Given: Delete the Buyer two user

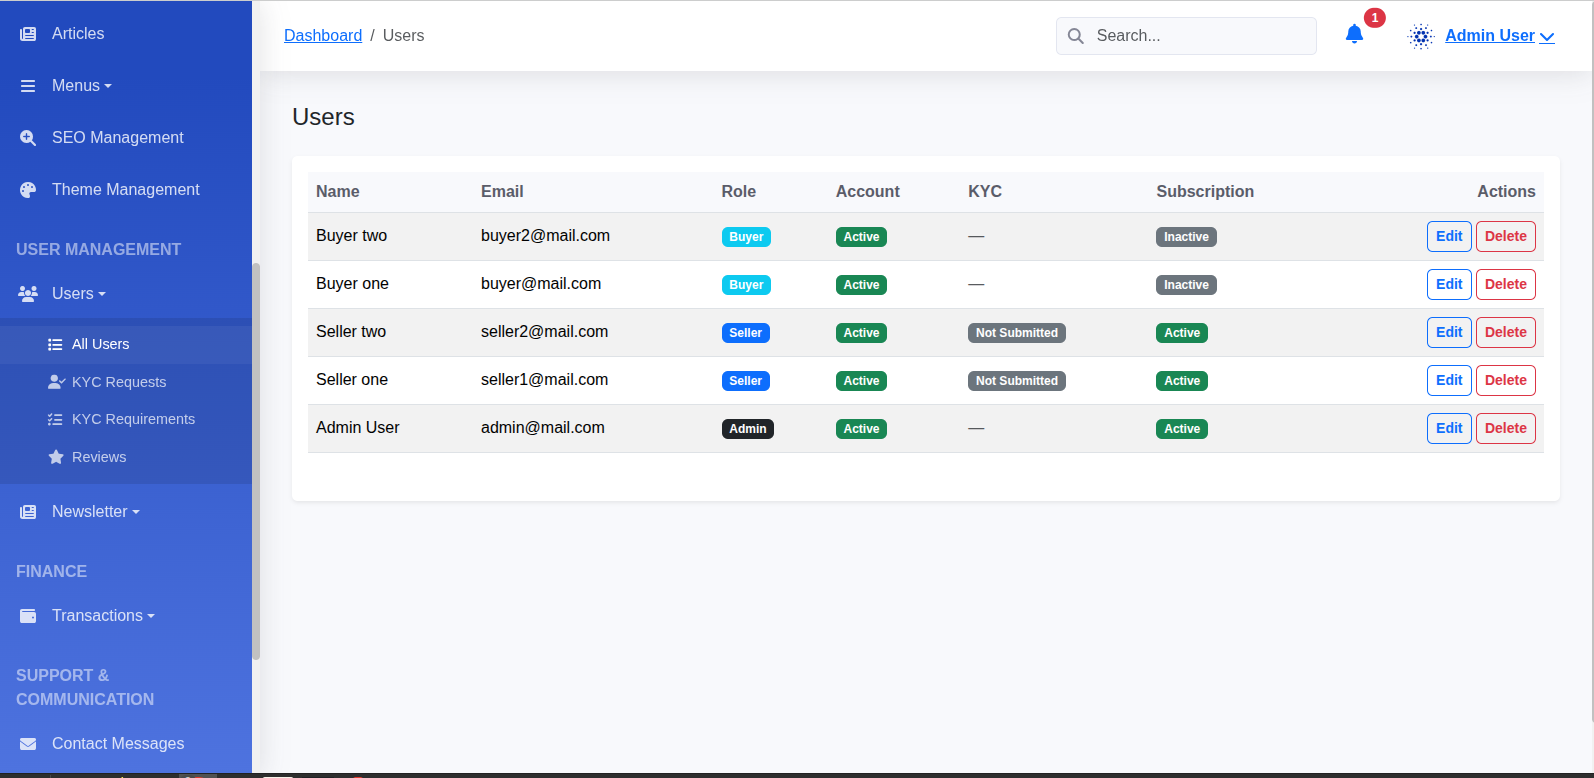Looking at the screenshot, I should click(x=1506, y=237).
